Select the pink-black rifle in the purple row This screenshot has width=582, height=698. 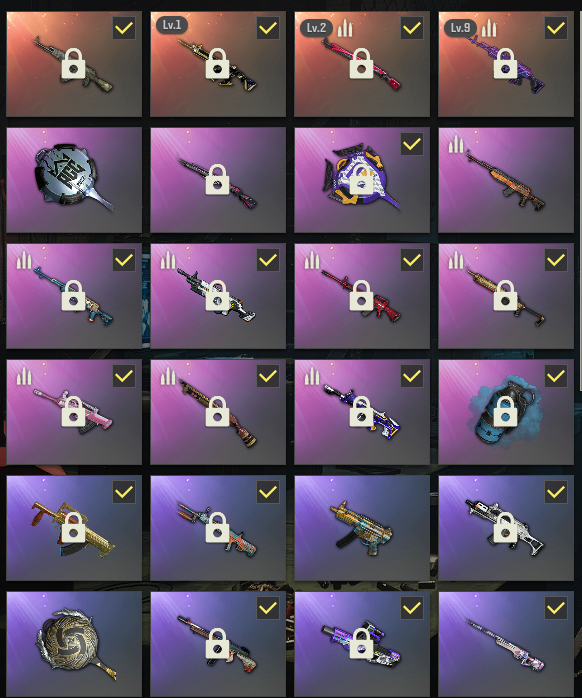pyautogui.click(x=218, y=180)
